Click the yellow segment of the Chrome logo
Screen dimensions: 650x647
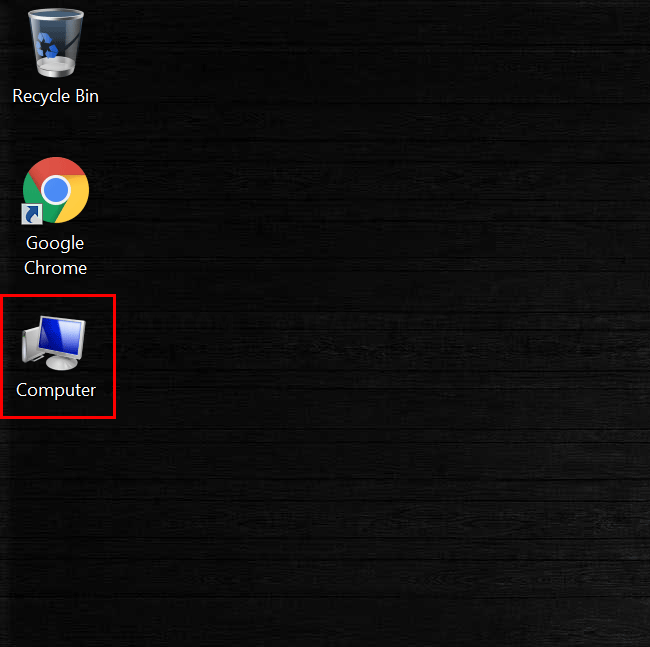pos(75,201)
